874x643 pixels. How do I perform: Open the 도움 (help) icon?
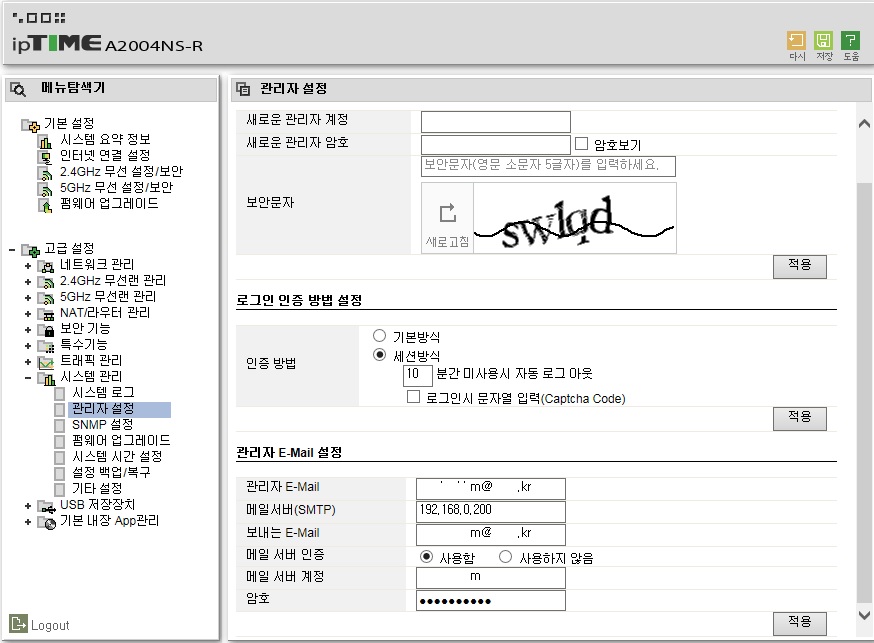[x=850, y=41]
